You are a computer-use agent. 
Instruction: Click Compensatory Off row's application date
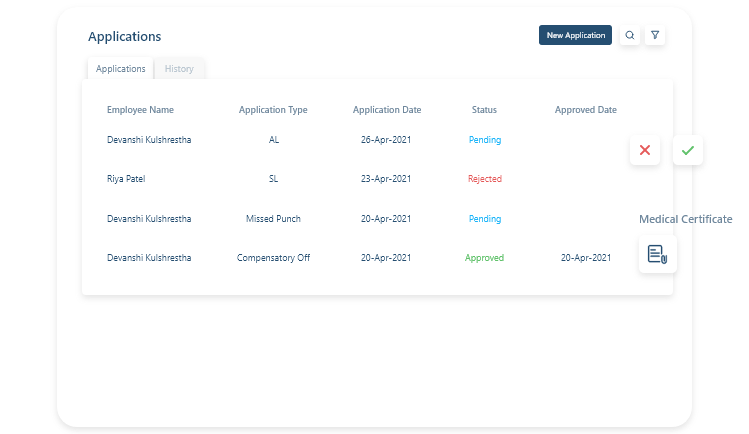386,258
